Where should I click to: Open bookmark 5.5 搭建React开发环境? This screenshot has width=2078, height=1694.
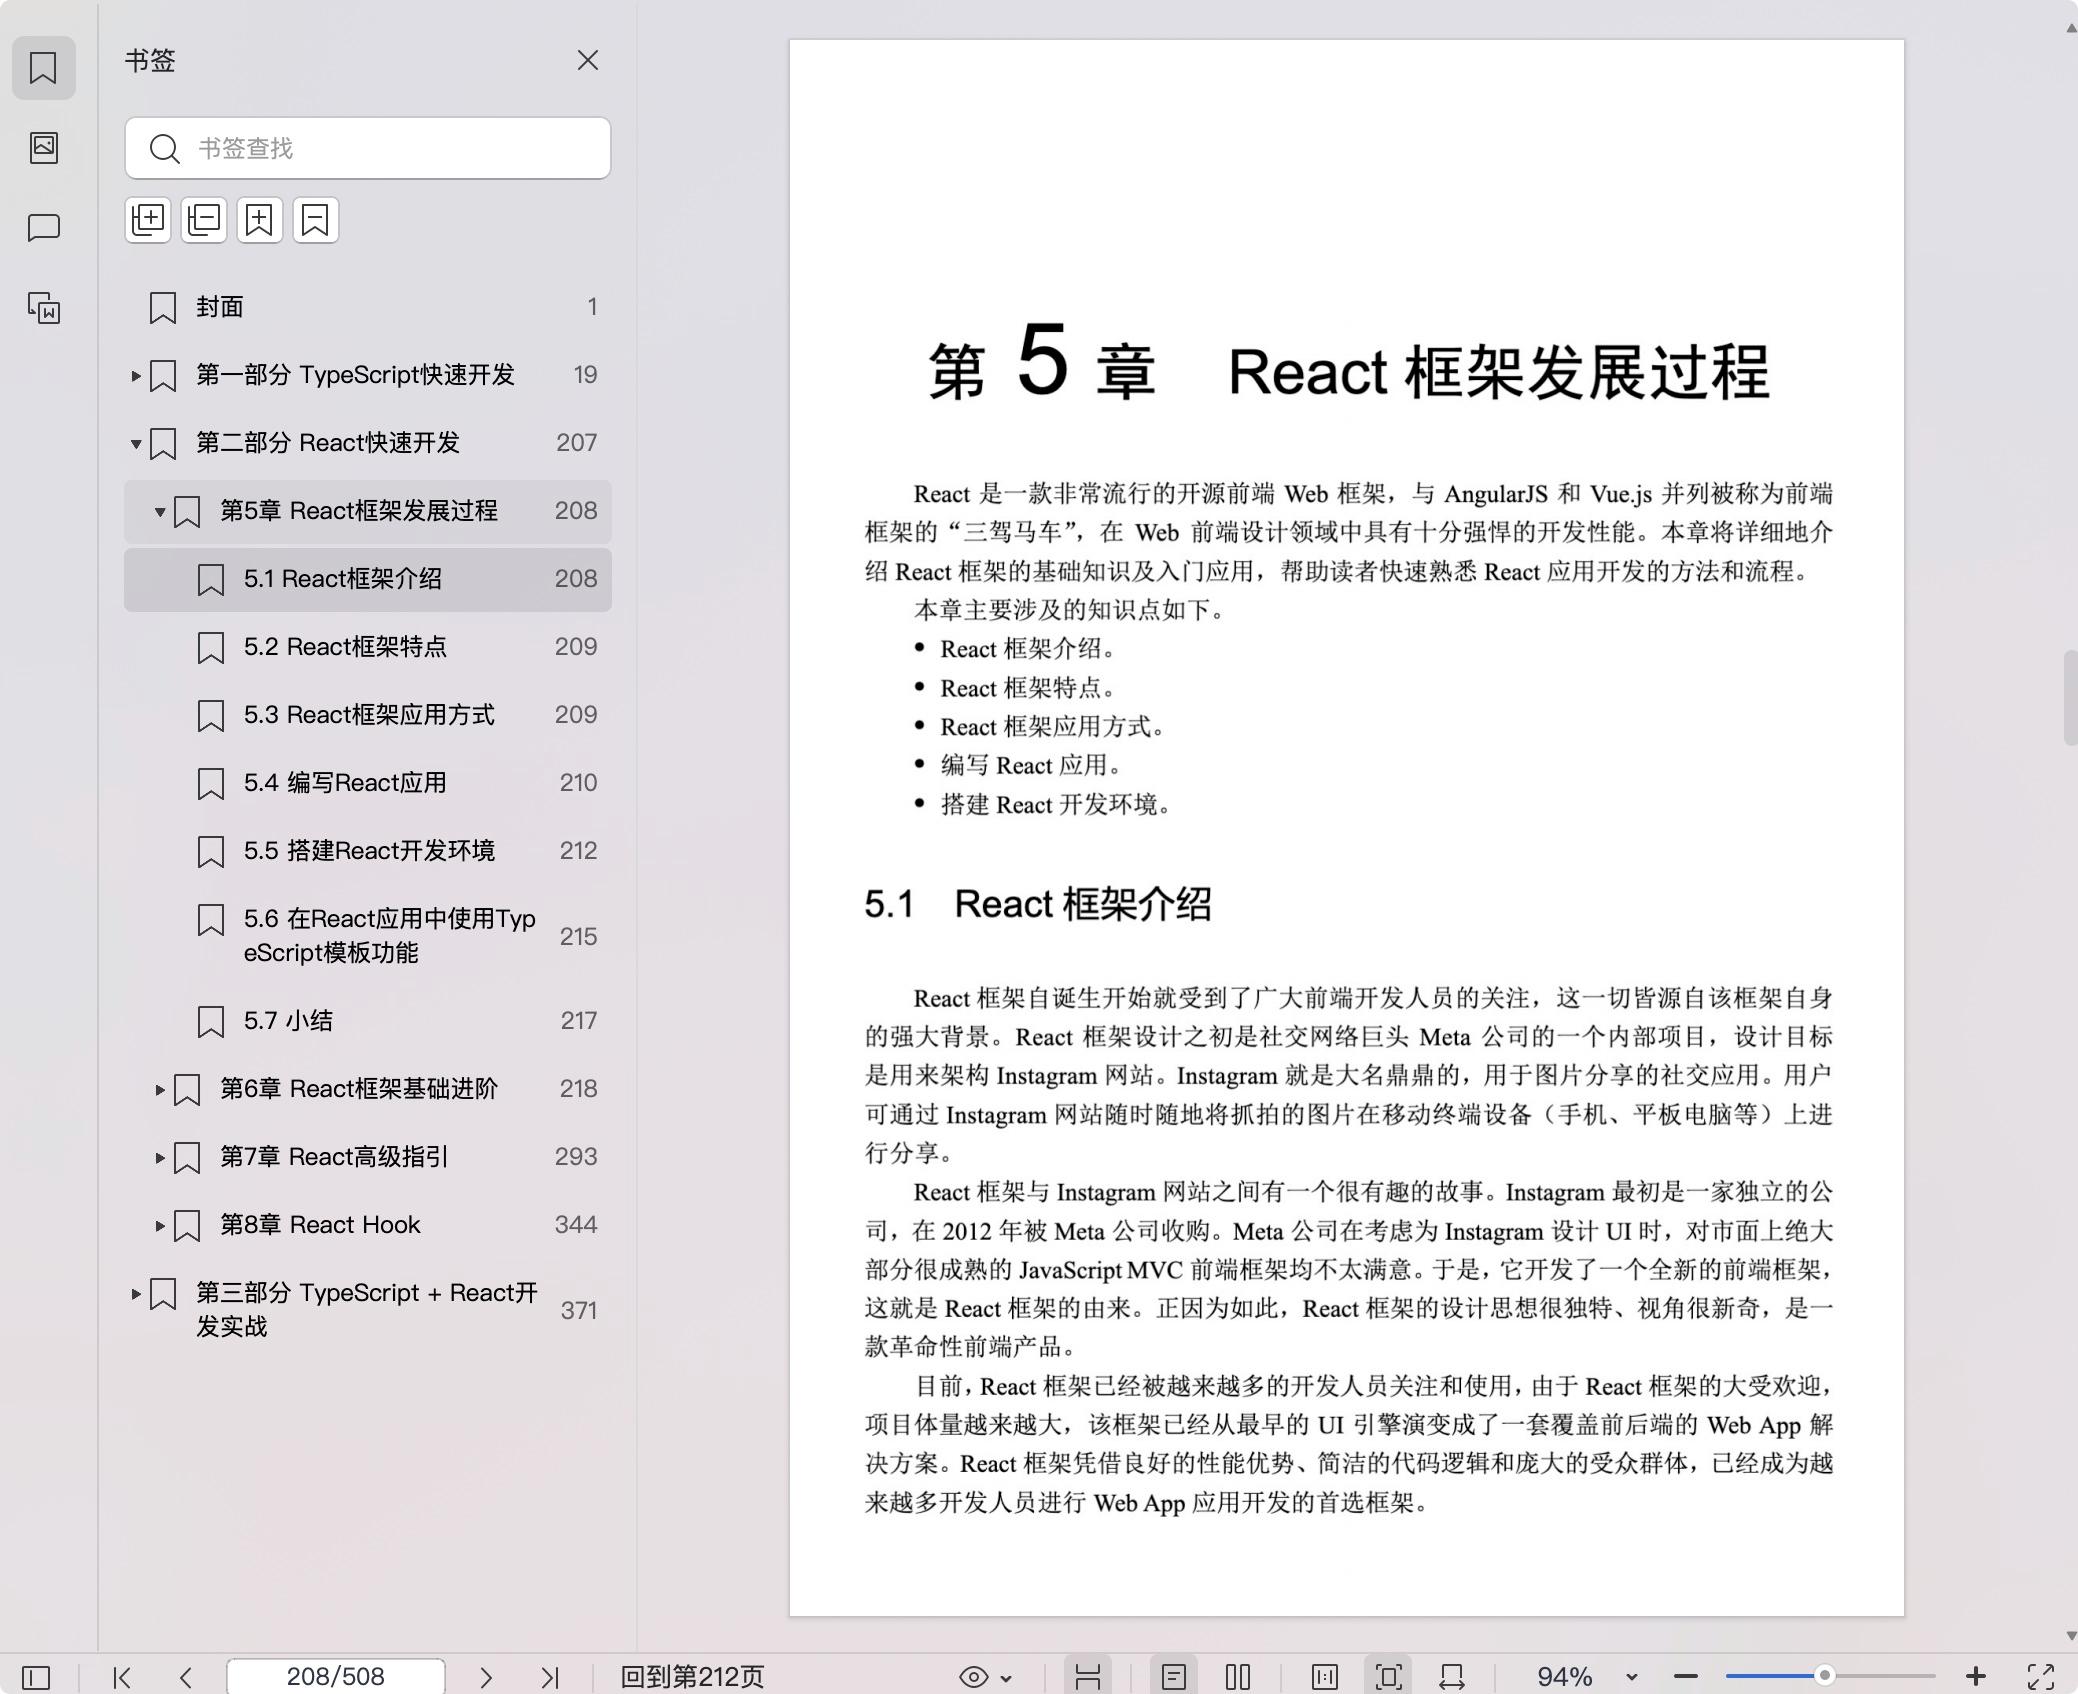(x=368, y=851)
